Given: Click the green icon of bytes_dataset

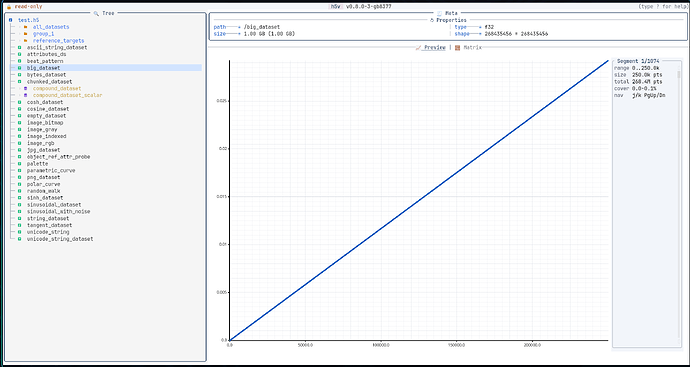Looking at the screenshot, I should pos(20,75).
